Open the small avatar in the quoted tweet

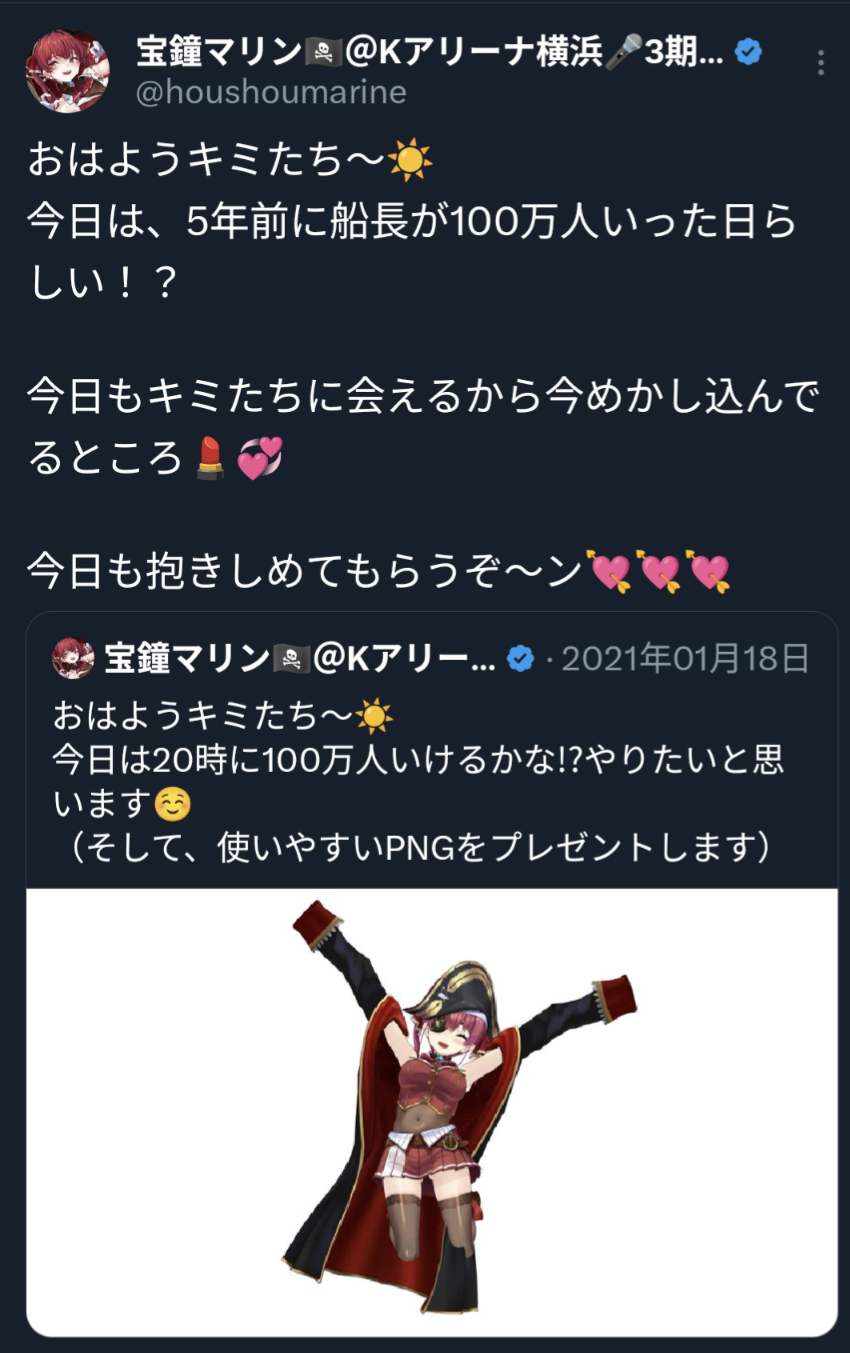pos(72,659)
